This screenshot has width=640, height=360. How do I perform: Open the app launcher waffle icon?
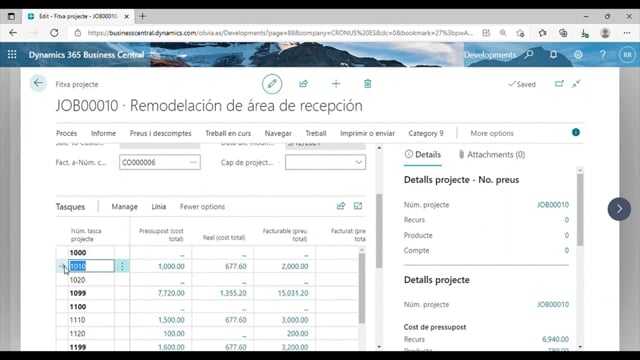point(12,54)
